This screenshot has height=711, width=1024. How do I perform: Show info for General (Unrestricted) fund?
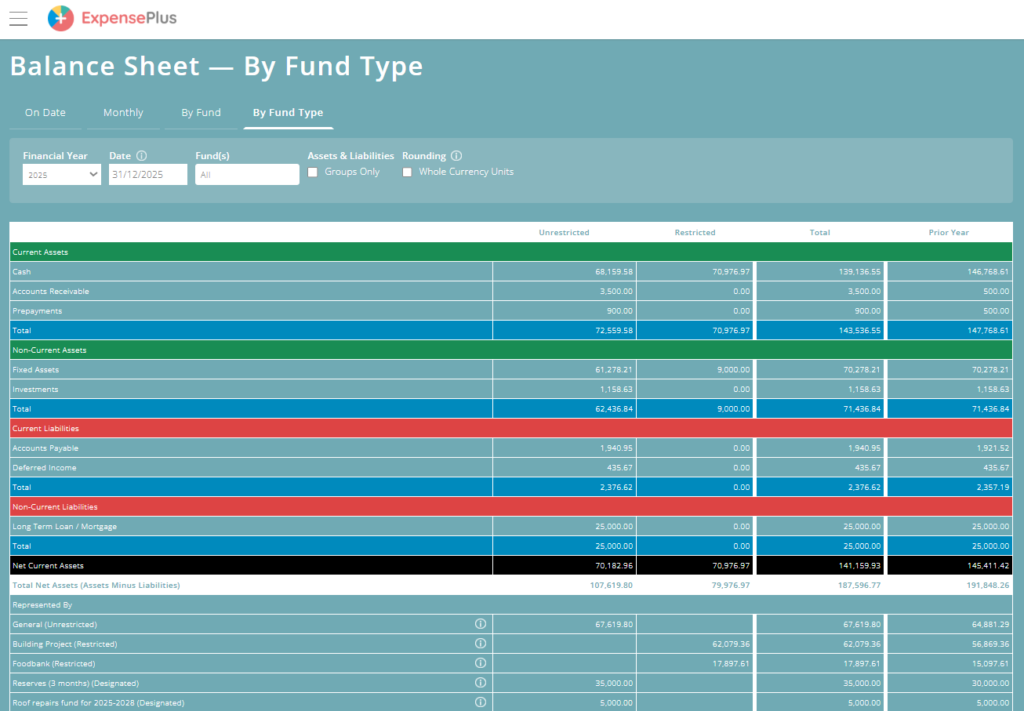(x=480, y=624)
